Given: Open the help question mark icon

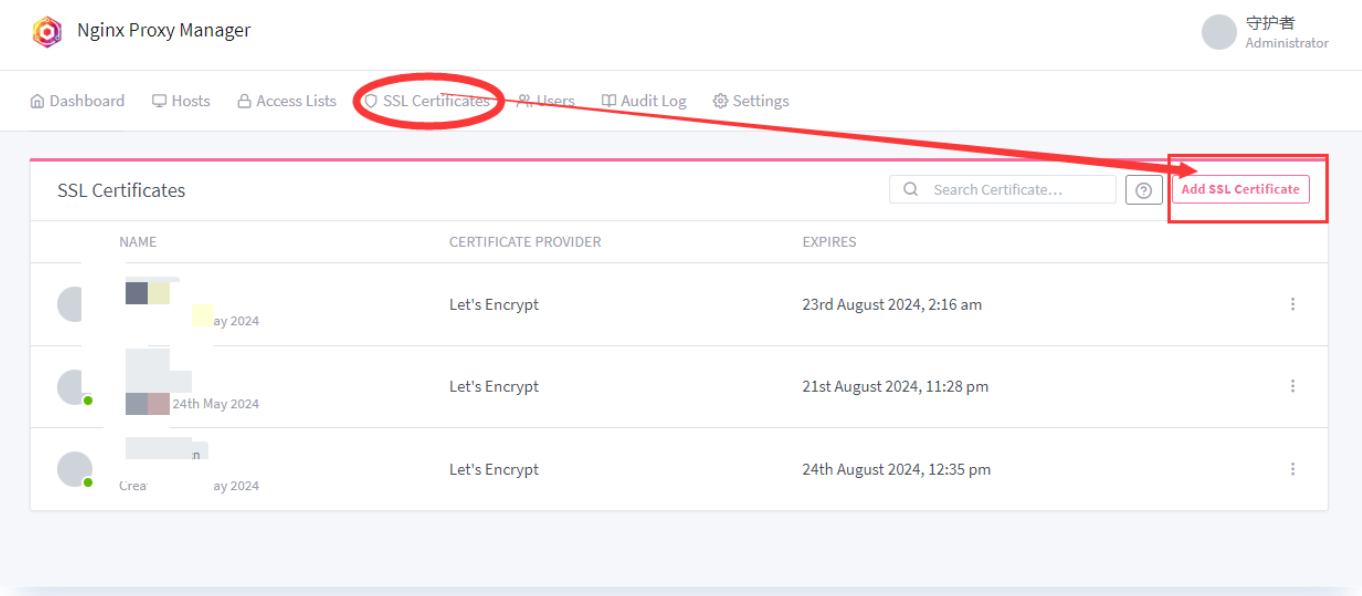Looking at the screenshot, I should tap(1143, 190).
